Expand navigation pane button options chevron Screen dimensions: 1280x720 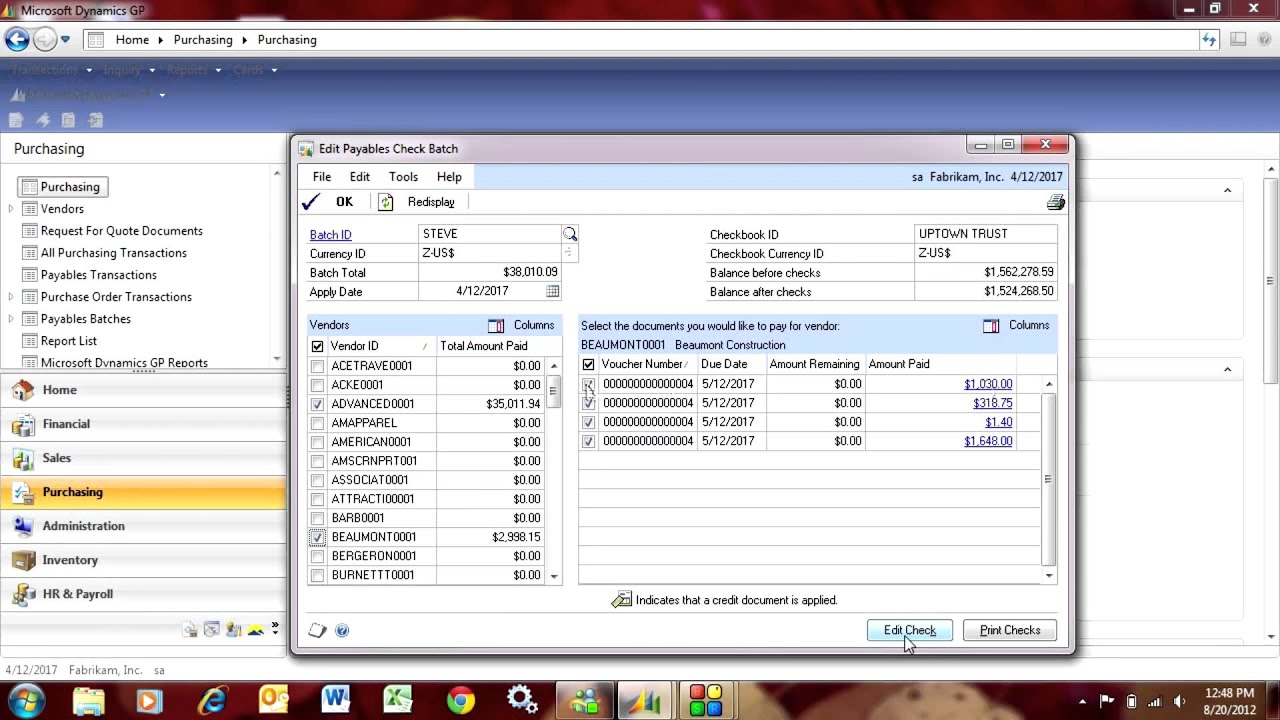(275, 629)
